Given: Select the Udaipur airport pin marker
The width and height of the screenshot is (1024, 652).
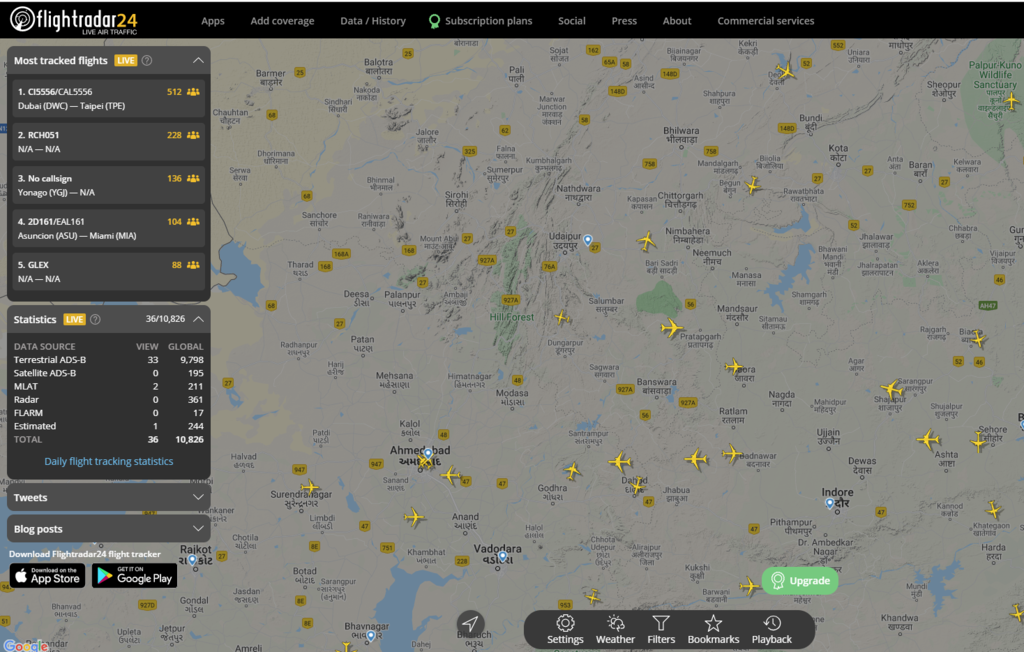Looking at the screenshot, I should point(588,240).
